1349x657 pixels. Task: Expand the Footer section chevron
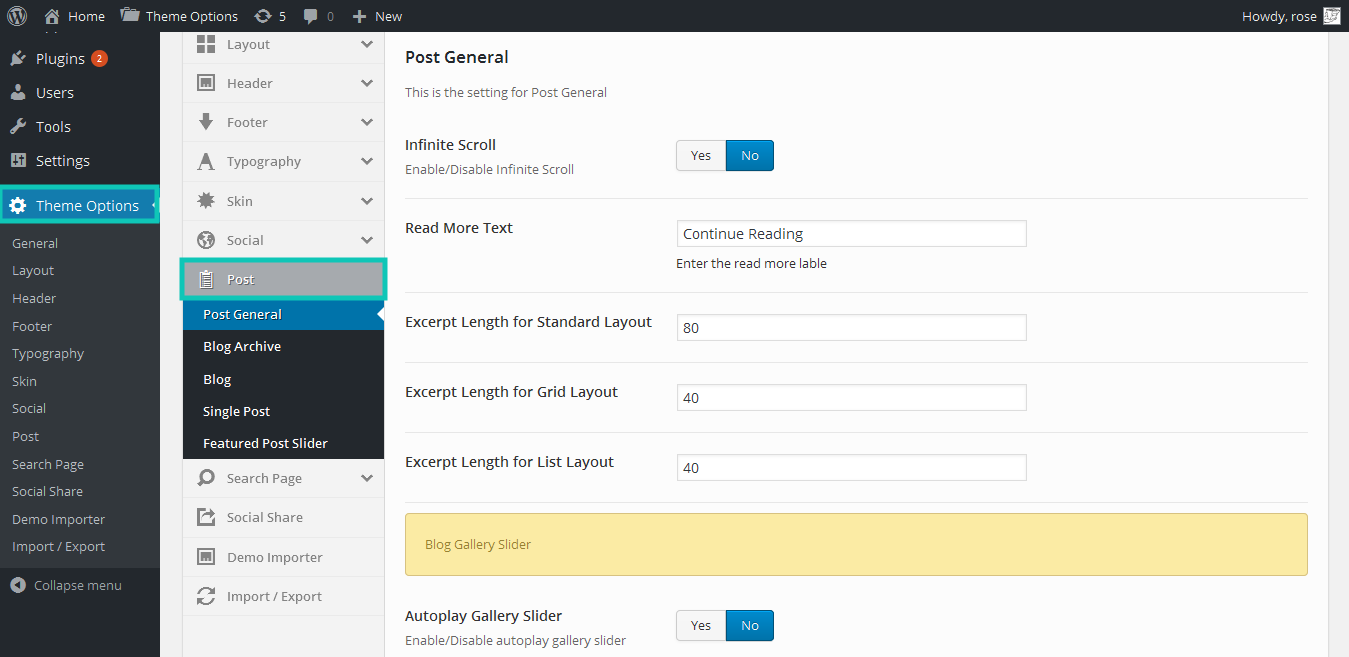click(x=367, y=122)
